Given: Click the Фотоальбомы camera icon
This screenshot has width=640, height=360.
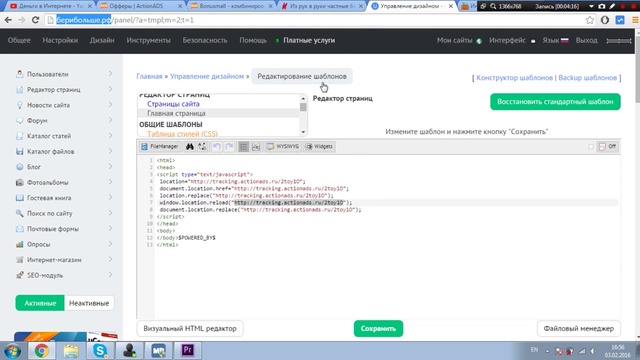Looking at the screenshot, I should coord(19,182).
